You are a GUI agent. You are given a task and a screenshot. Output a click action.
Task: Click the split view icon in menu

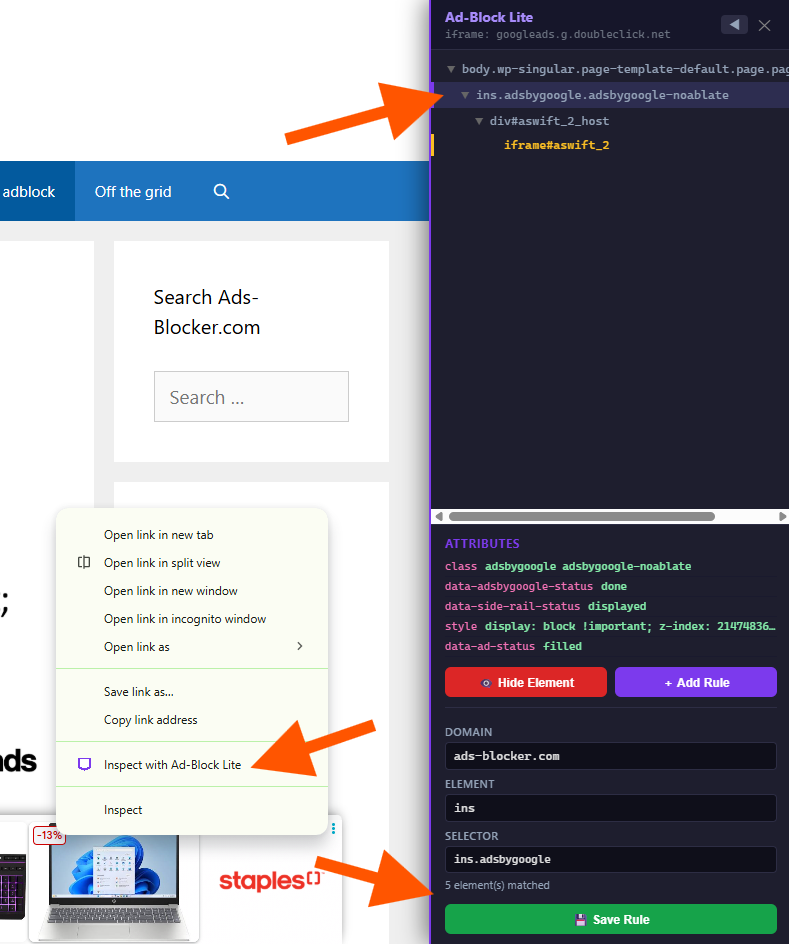click(x=84, y=562)
